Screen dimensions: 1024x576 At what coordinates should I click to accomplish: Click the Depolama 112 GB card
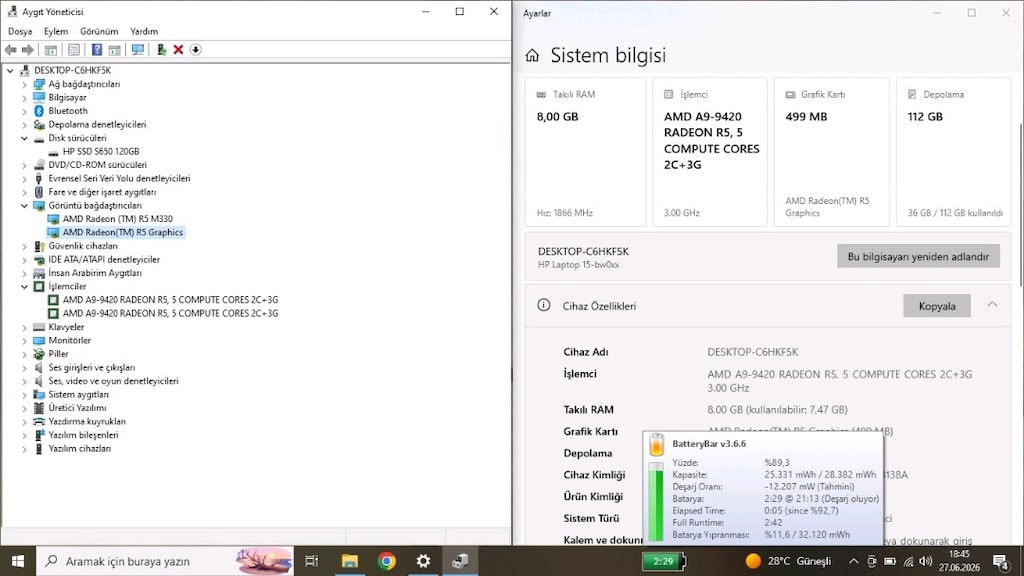coord(953,152)
